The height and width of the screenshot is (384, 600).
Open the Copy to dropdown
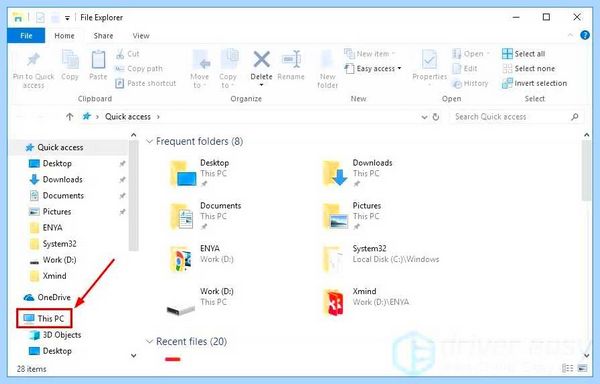point(228,70)
